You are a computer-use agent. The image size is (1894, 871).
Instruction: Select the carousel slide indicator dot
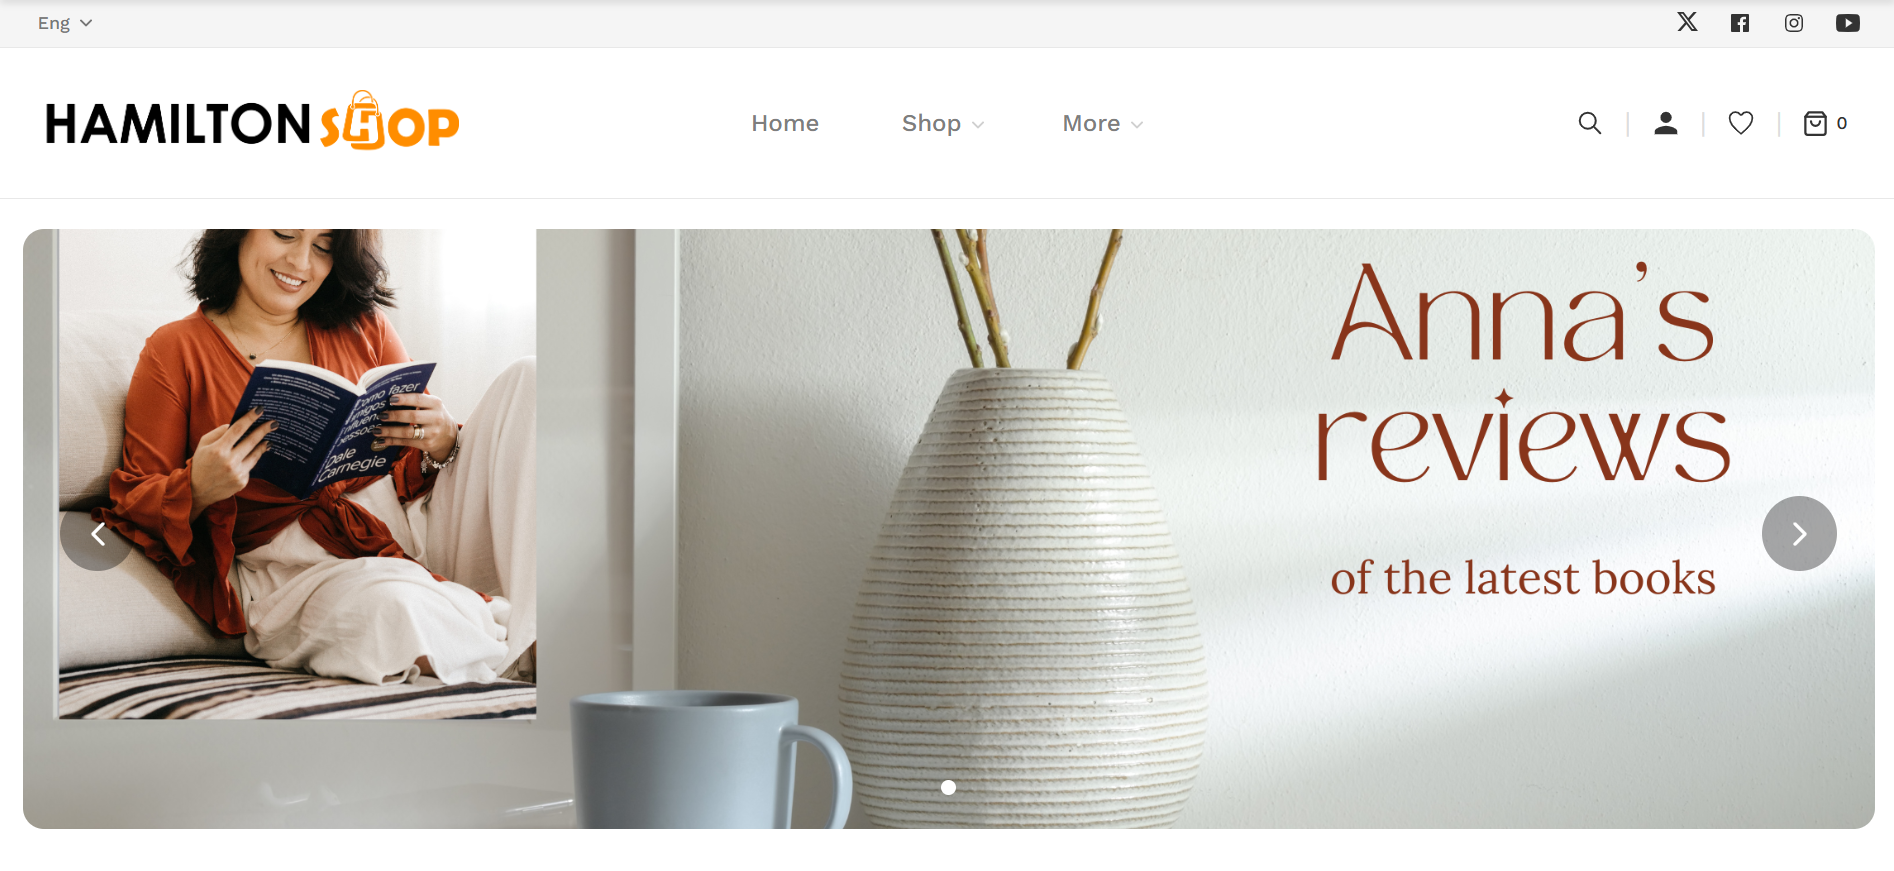(x=948, y=787)
